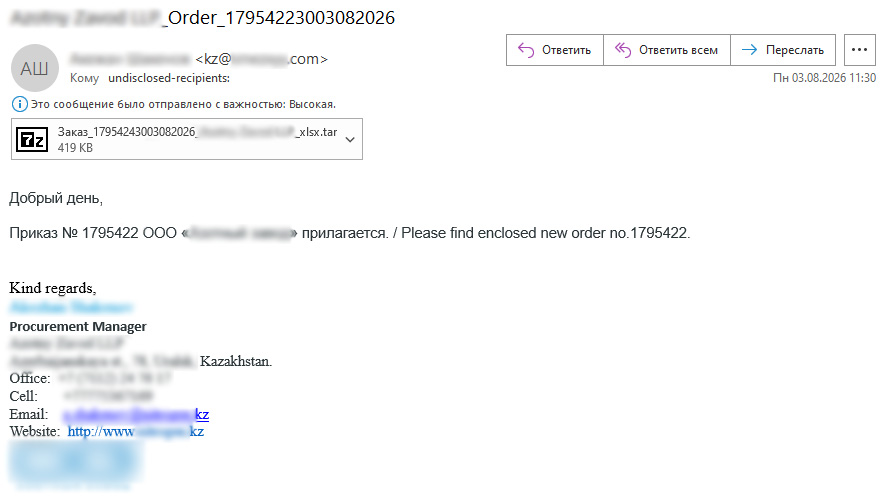Viewport: 886px width, 502px height.
Task: Open the website link ending in .kz
Action: tap(136, 431)
